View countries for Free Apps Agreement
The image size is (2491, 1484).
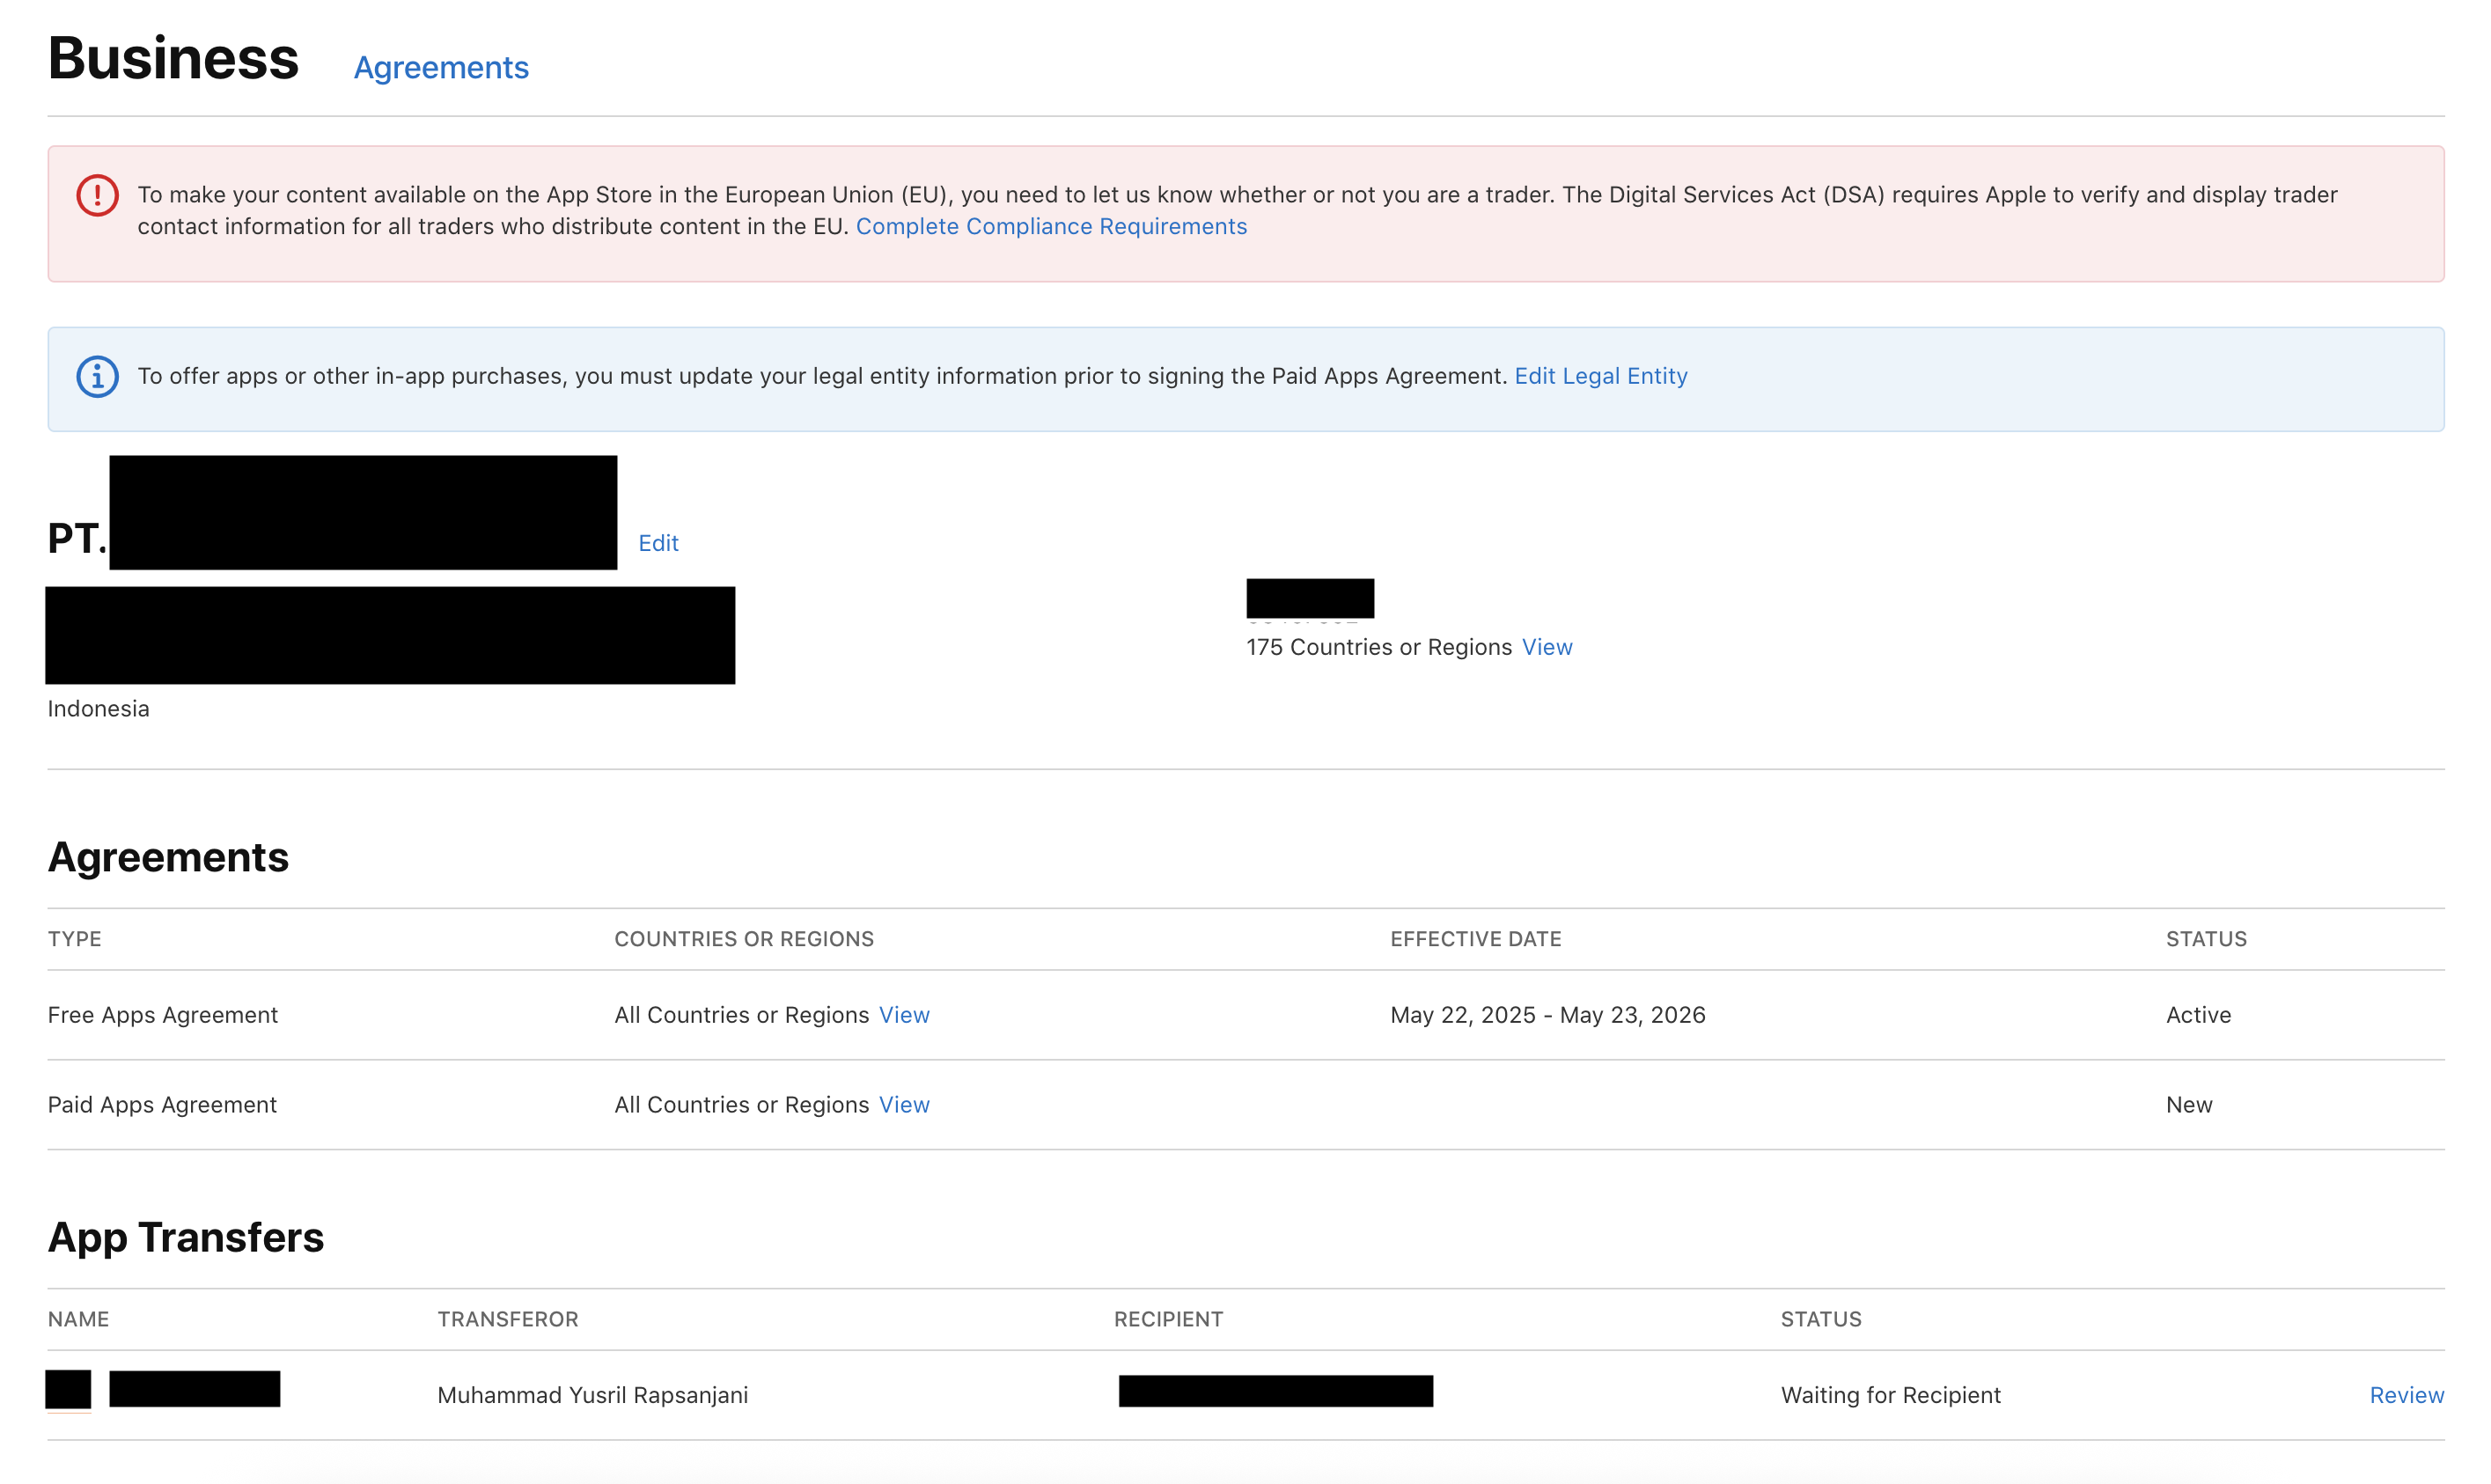(904, 1015)
